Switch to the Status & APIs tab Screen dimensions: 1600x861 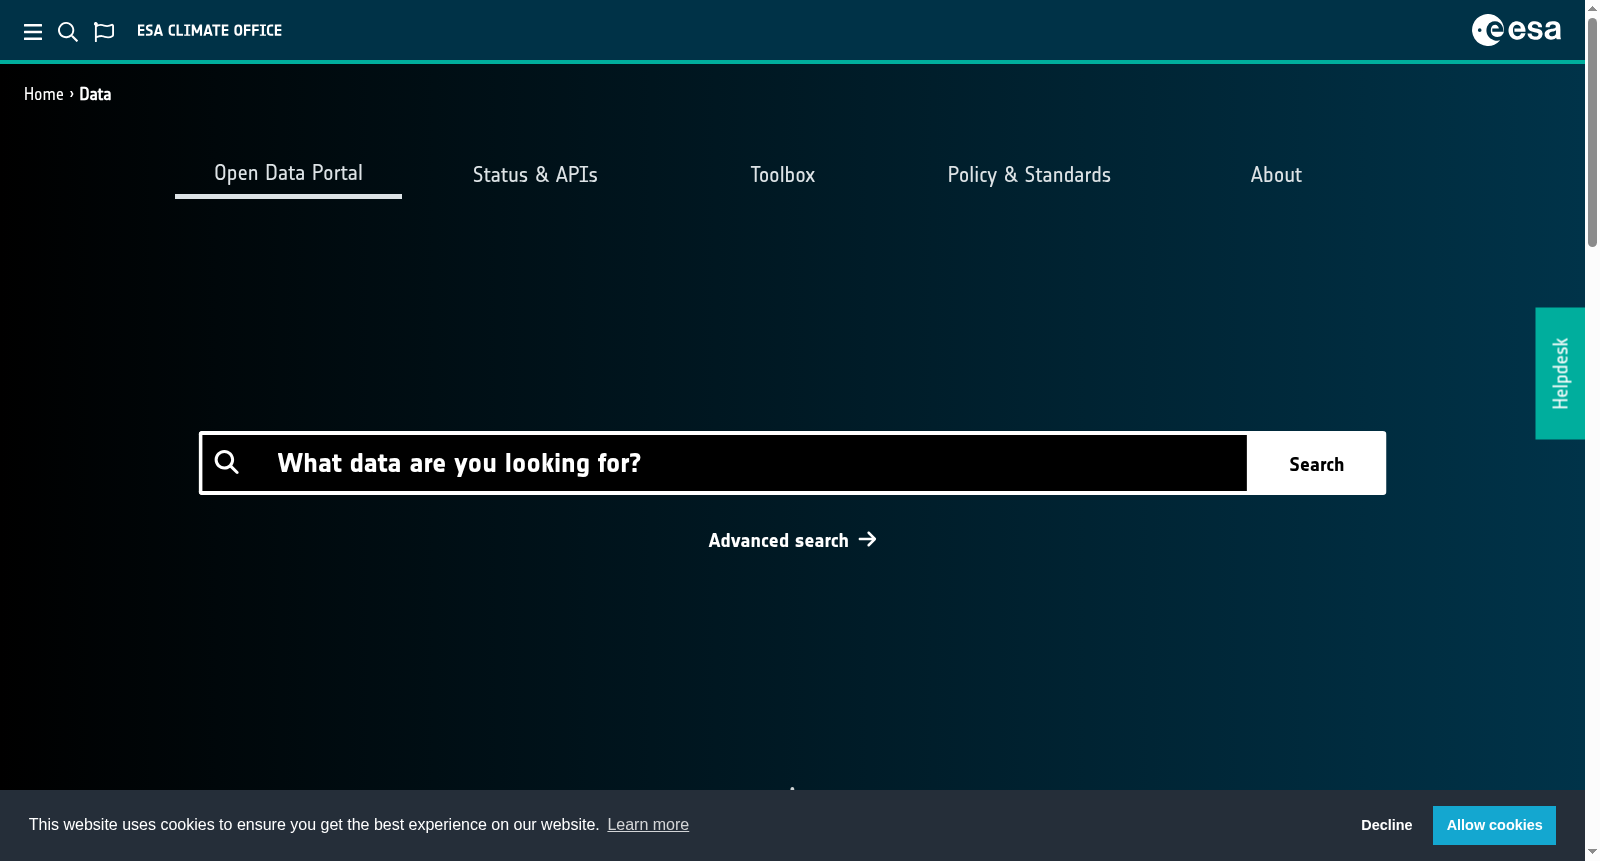pos(535,175)
